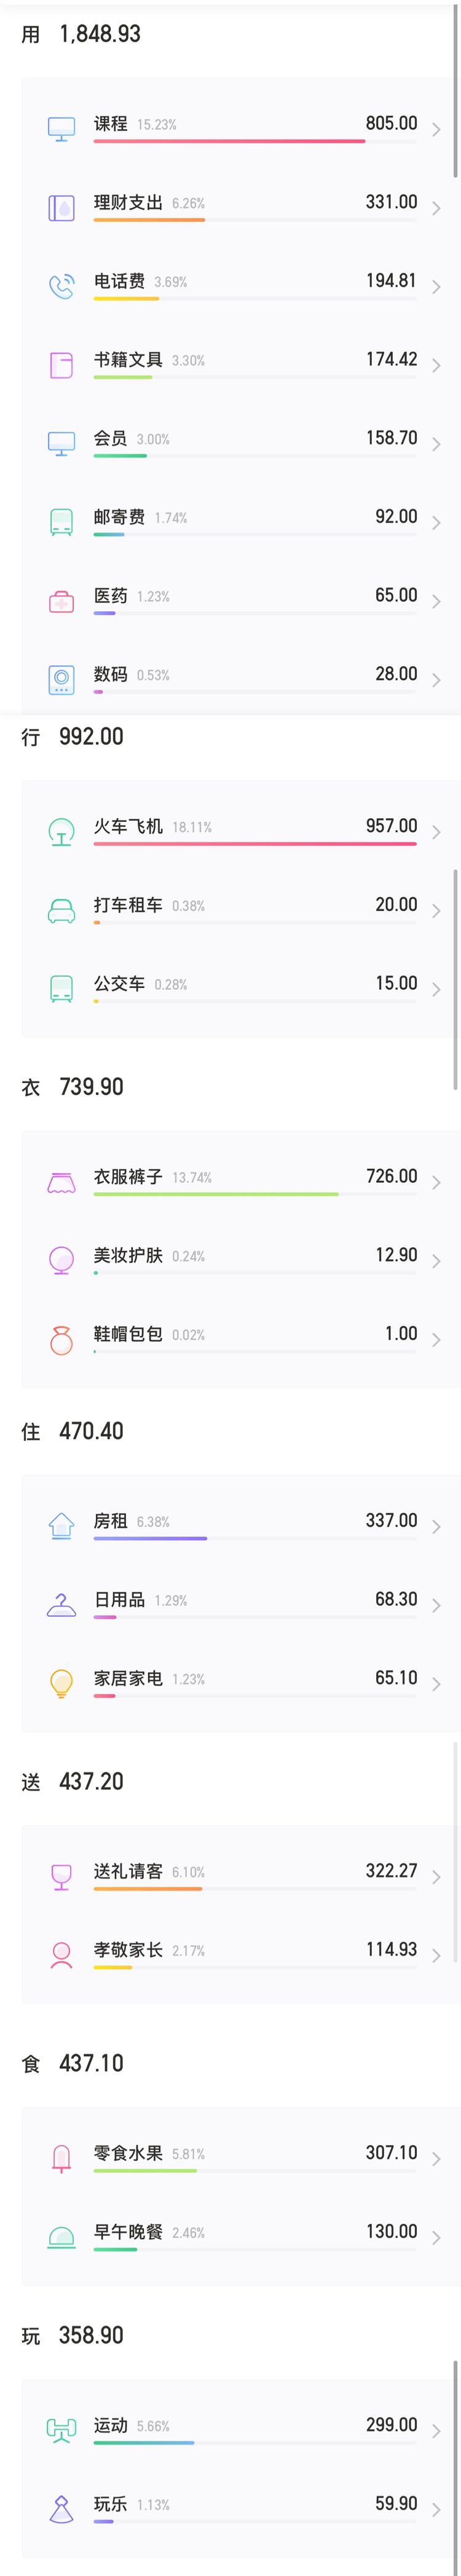Image resolution: width=461 pixels, height=2576 pixels.
Task: Tap the 房租 house icon
Action: tap(61, 1526)
